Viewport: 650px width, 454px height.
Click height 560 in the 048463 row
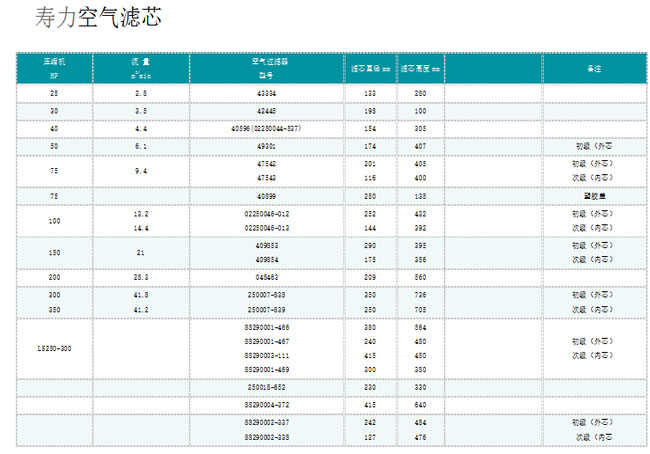420,277
